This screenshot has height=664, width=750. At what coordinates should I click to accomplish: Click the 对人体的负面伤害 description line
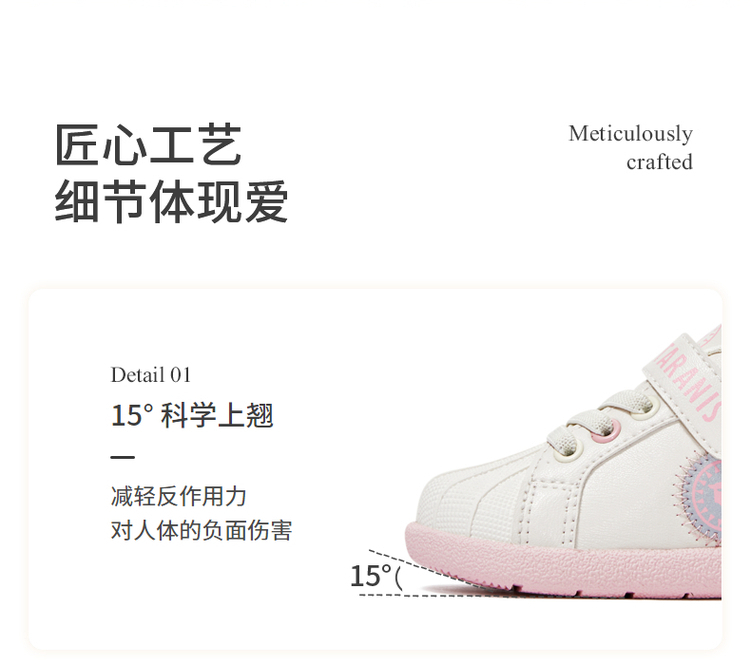pos(201,530)
